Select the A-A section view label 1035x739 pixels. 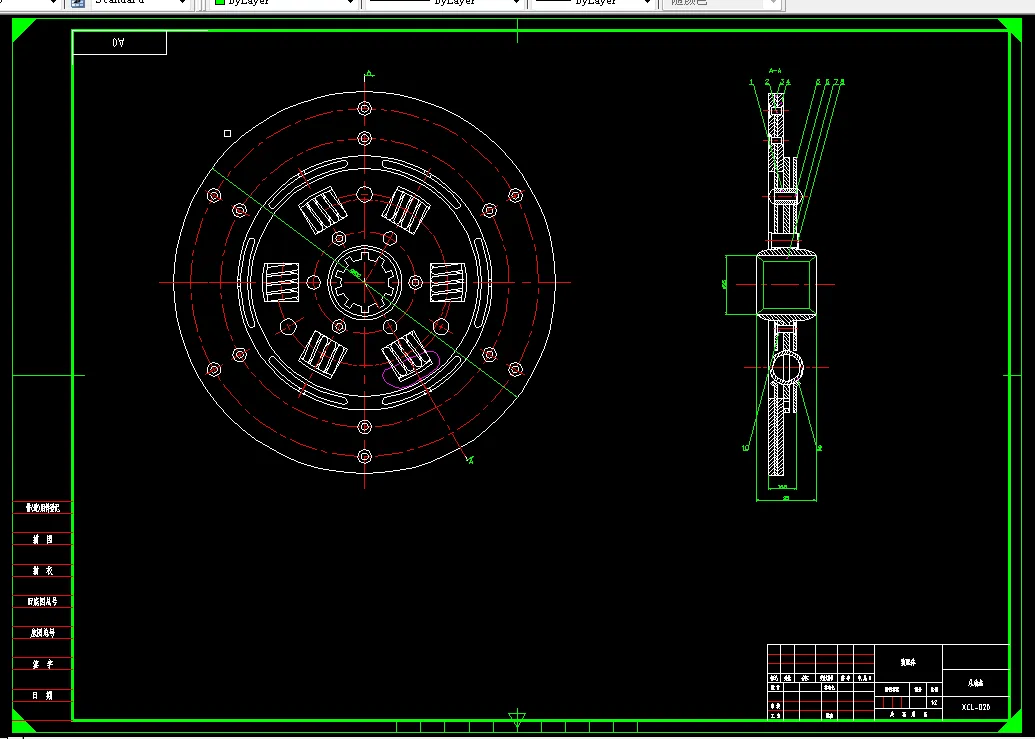(775, 70)
